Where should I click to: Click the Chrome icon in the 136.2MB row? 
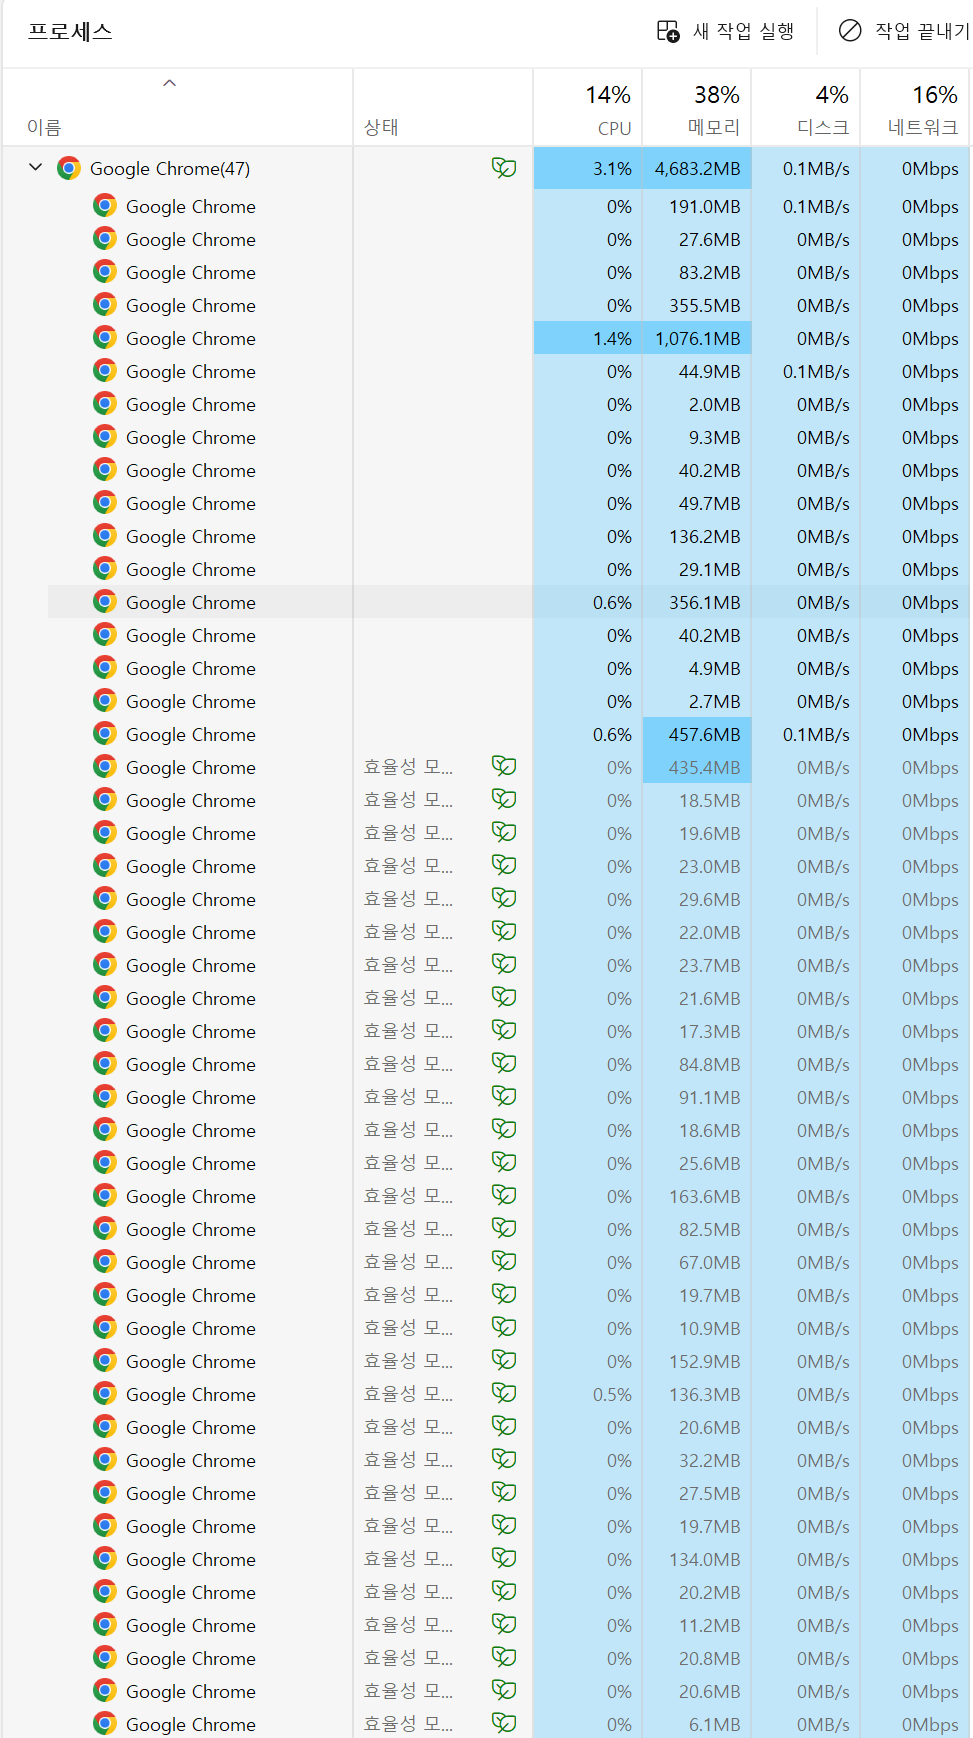[x=105, y=536]
